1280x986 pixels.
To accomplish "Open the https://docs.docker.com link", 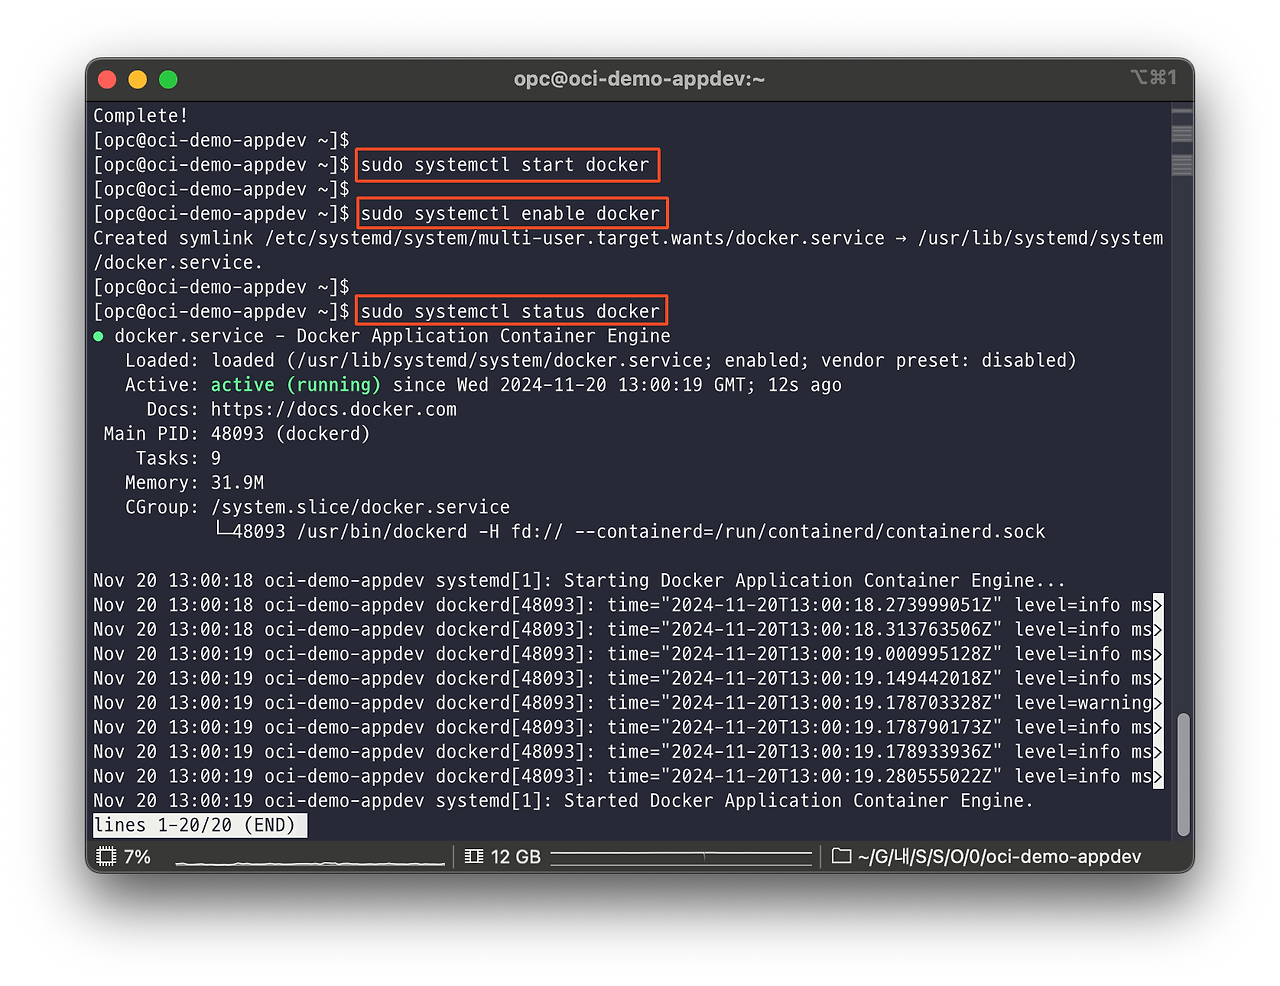I will click(333, 410).
